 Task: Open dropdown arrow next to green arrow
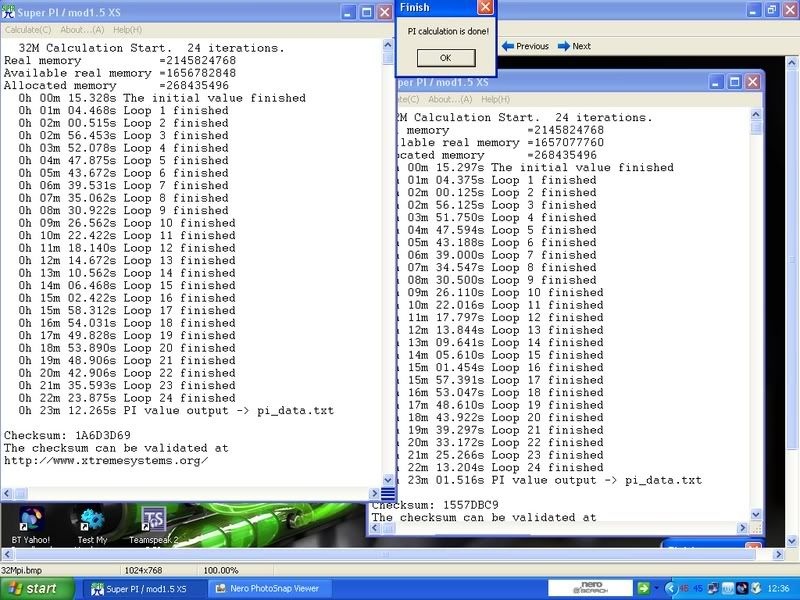coord(656,588)
